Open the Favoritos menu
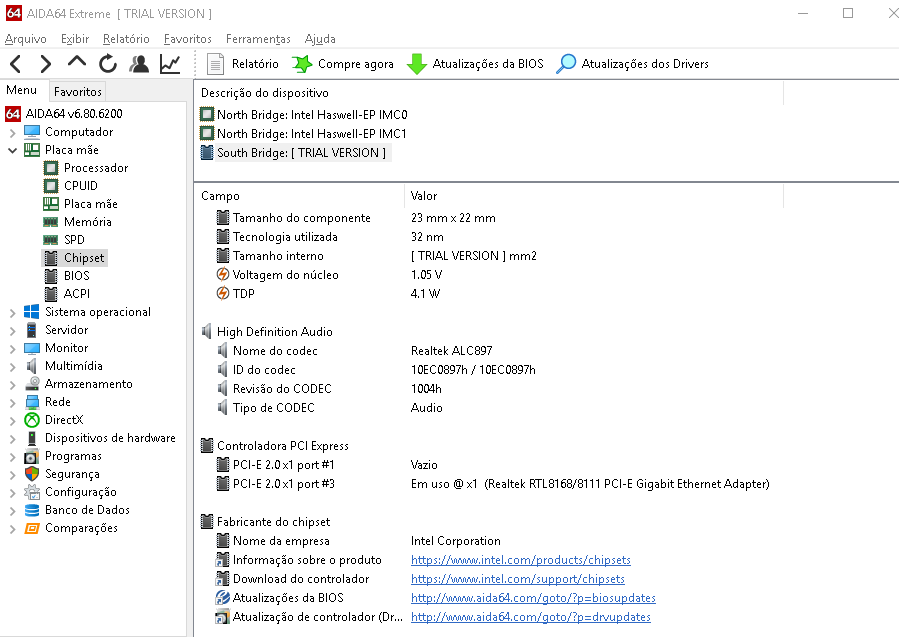Viewport: 899px width, 637px height. tap(187, 39)
